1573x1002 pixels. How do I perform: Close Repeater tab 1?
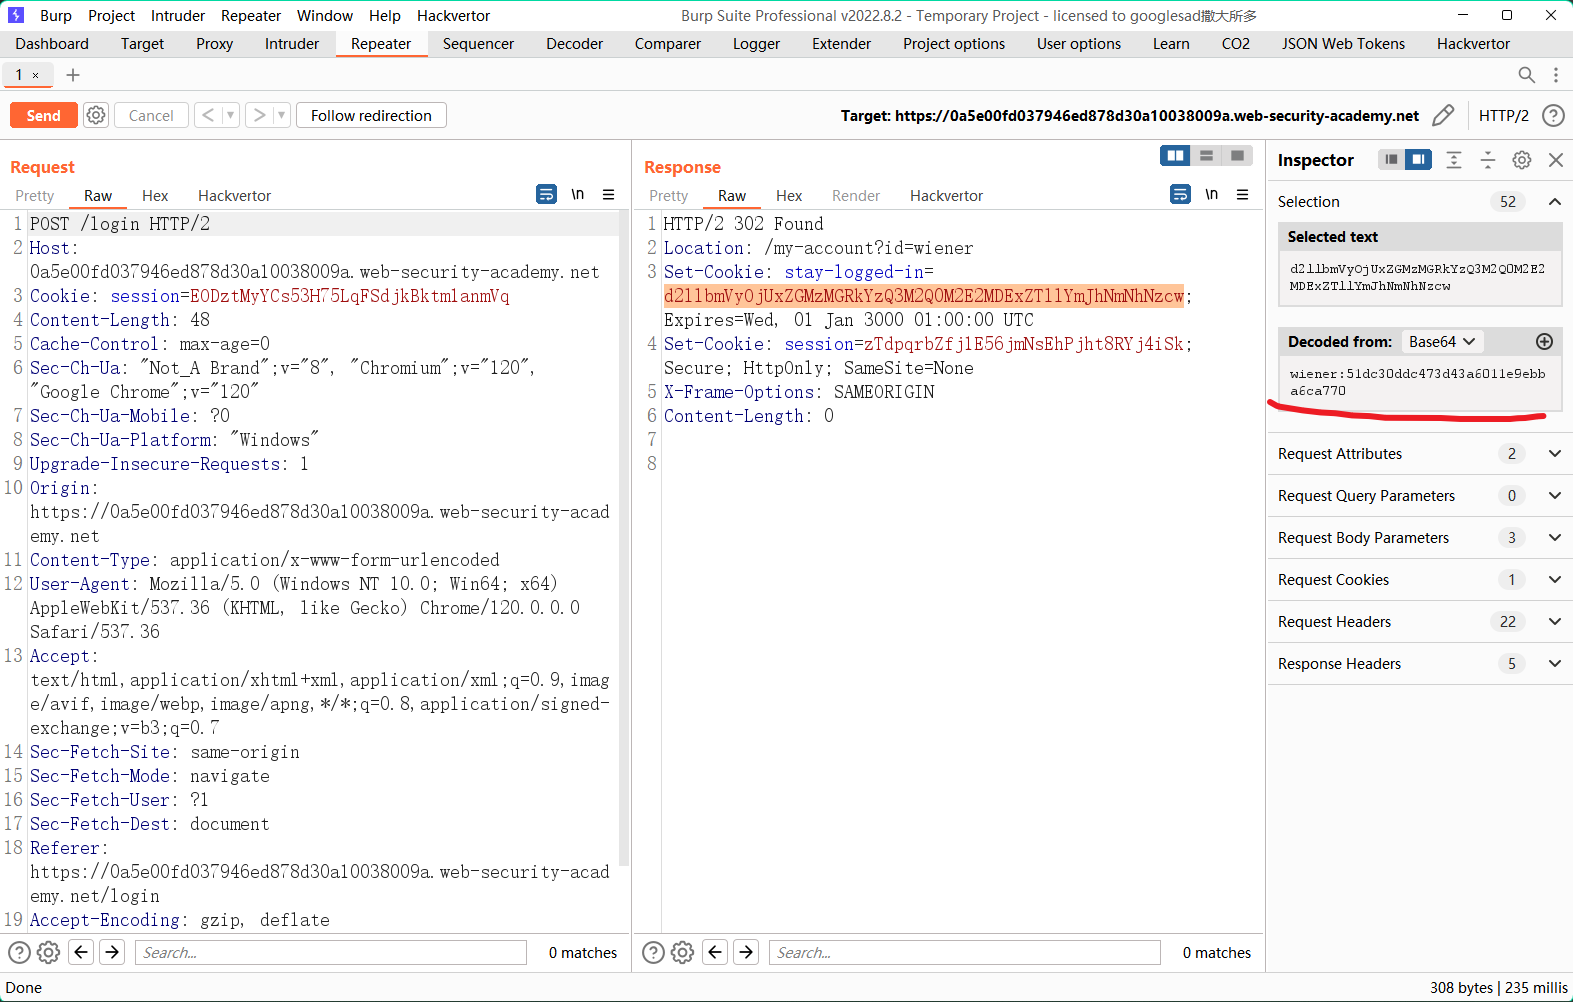[x=36, y=75]
